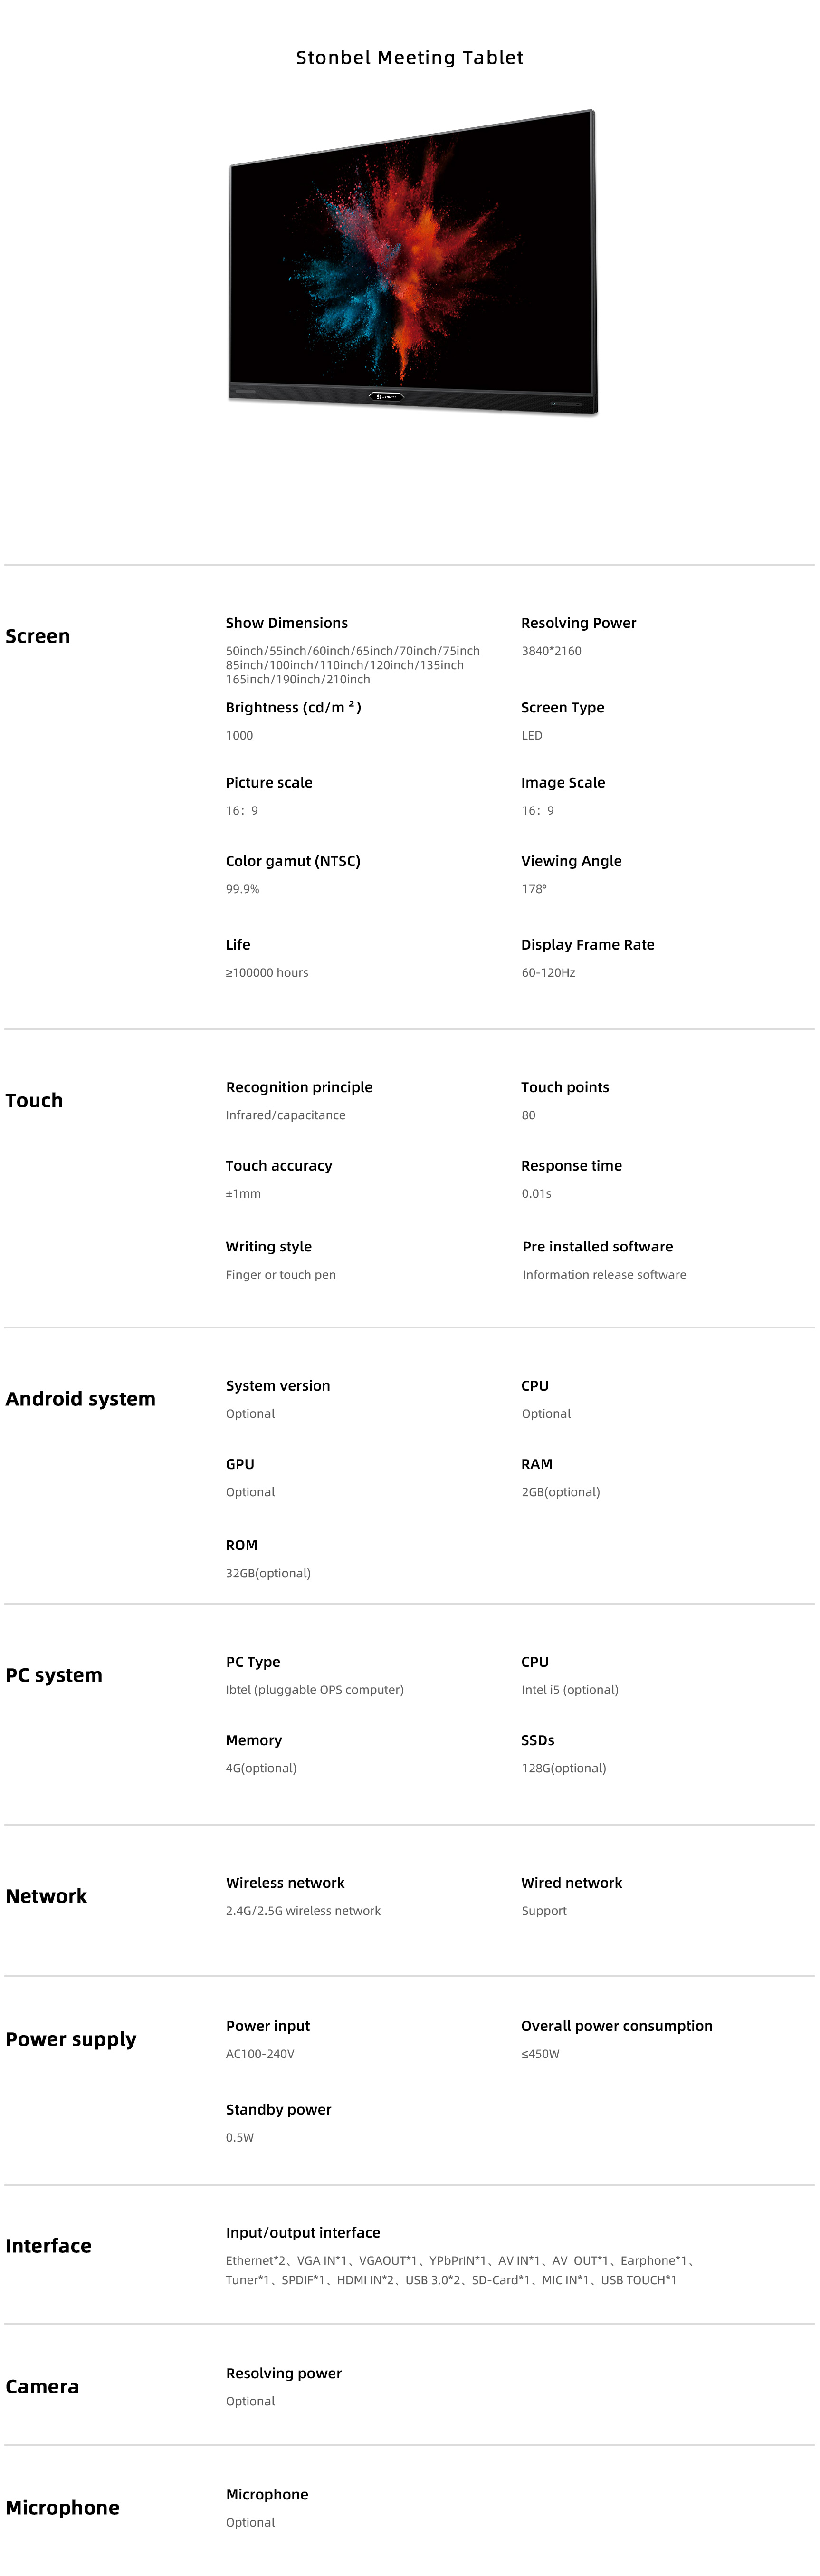Click the Show Dimensions label
Image resolution: width=820 pixels, height=2576 pixels.
click(287, 623)
